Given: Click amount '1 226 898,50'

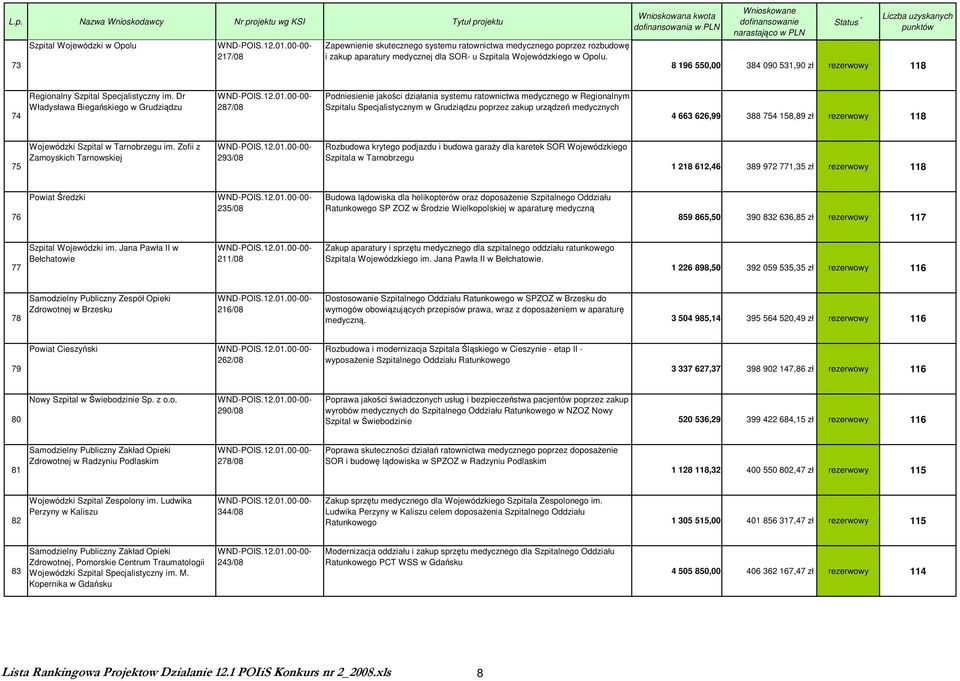Looking at the screenshot, I should tap(696, 268).
